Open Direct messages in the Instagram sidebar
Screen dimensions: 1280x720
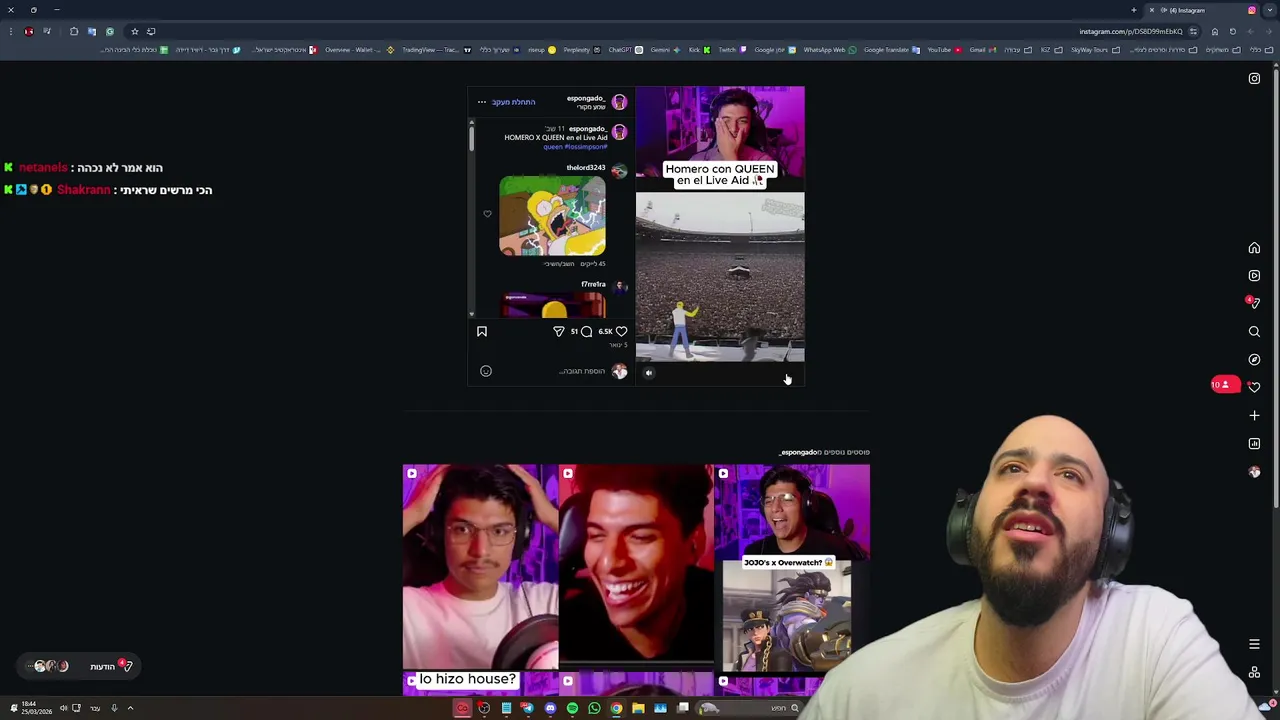(1254, 303)
